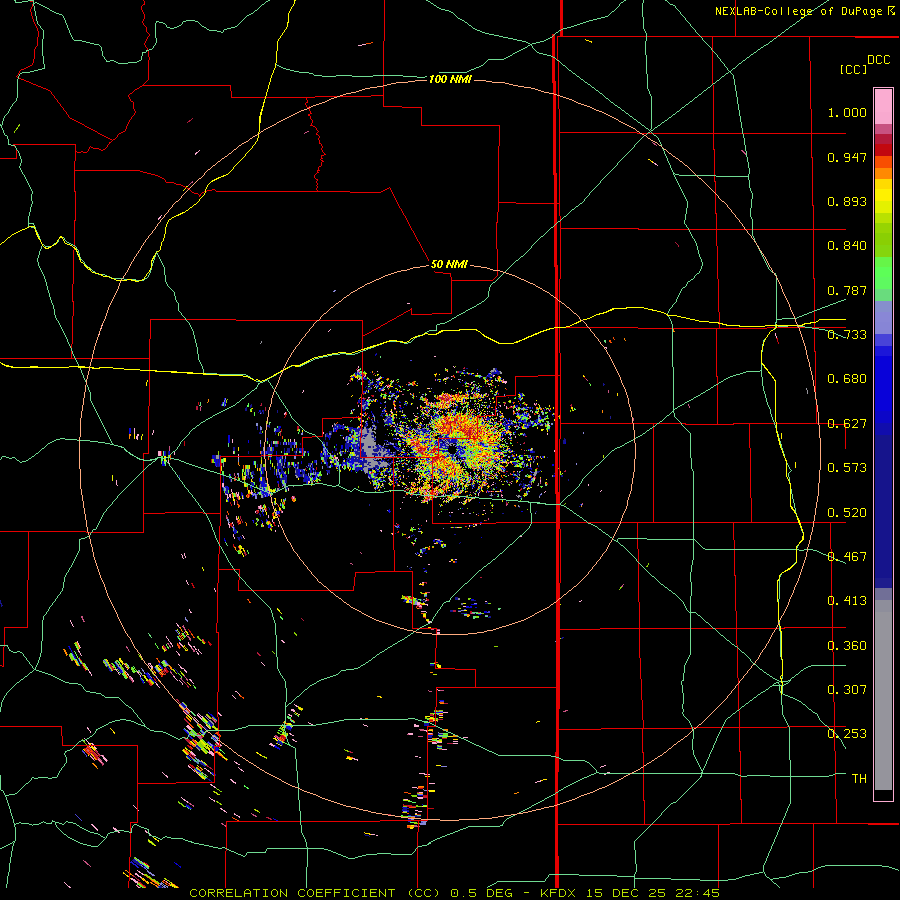The height and width of the screenshot is (900, 900).
Task: Pick the red swatch on the color bar
Action: (883, 149)
